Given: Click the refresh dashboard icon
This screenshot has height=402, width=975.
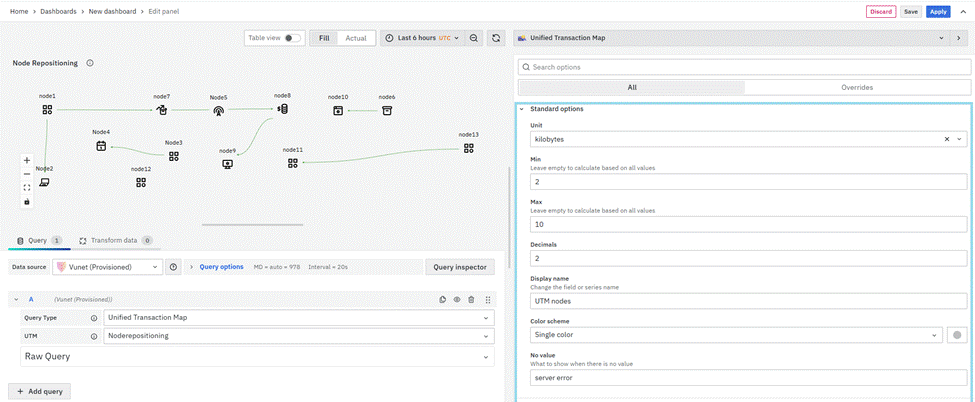Looking at the screenshot, I should coord(497,38).
